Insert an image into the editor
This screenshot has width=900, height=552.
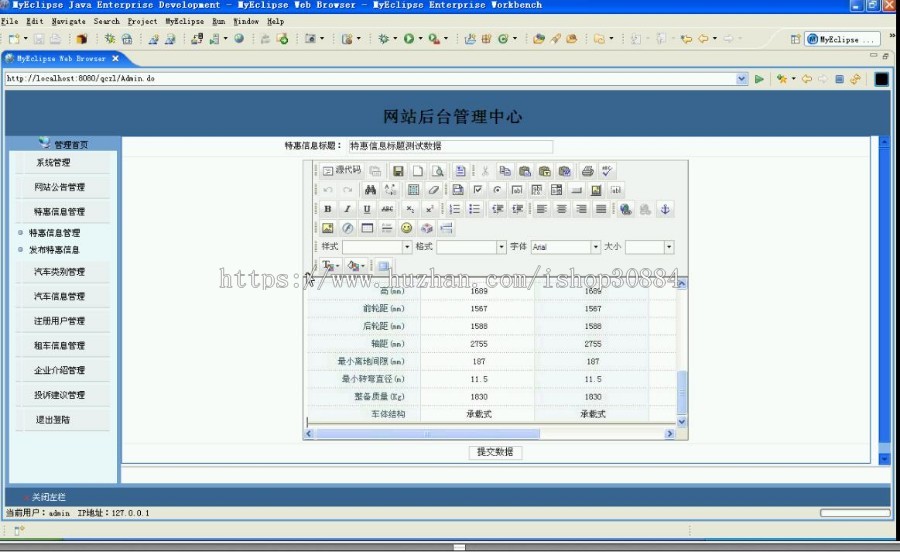pos(328,228)
